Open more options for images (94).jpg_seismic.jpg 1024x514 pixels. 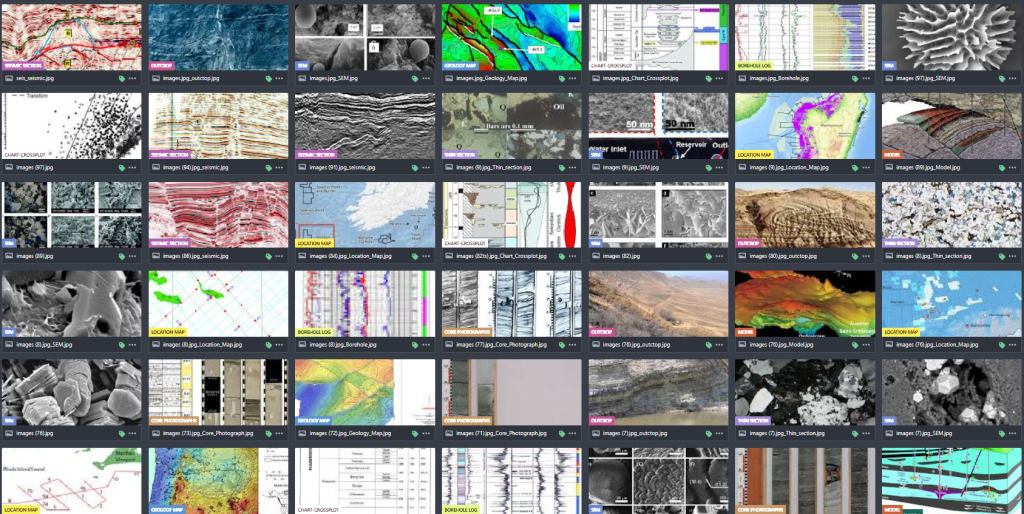pyautogui.click(x=279, y=166)
